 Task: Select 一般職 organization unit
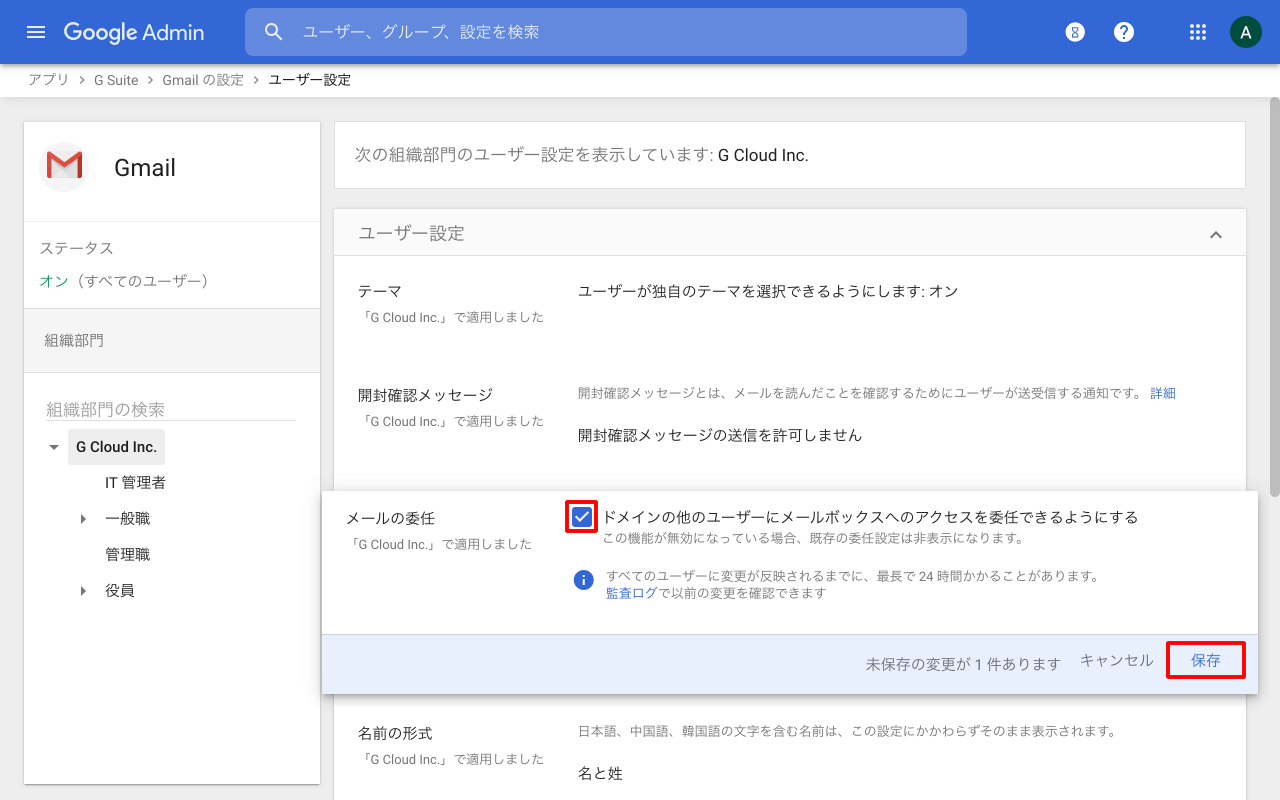tap(127, 519)
